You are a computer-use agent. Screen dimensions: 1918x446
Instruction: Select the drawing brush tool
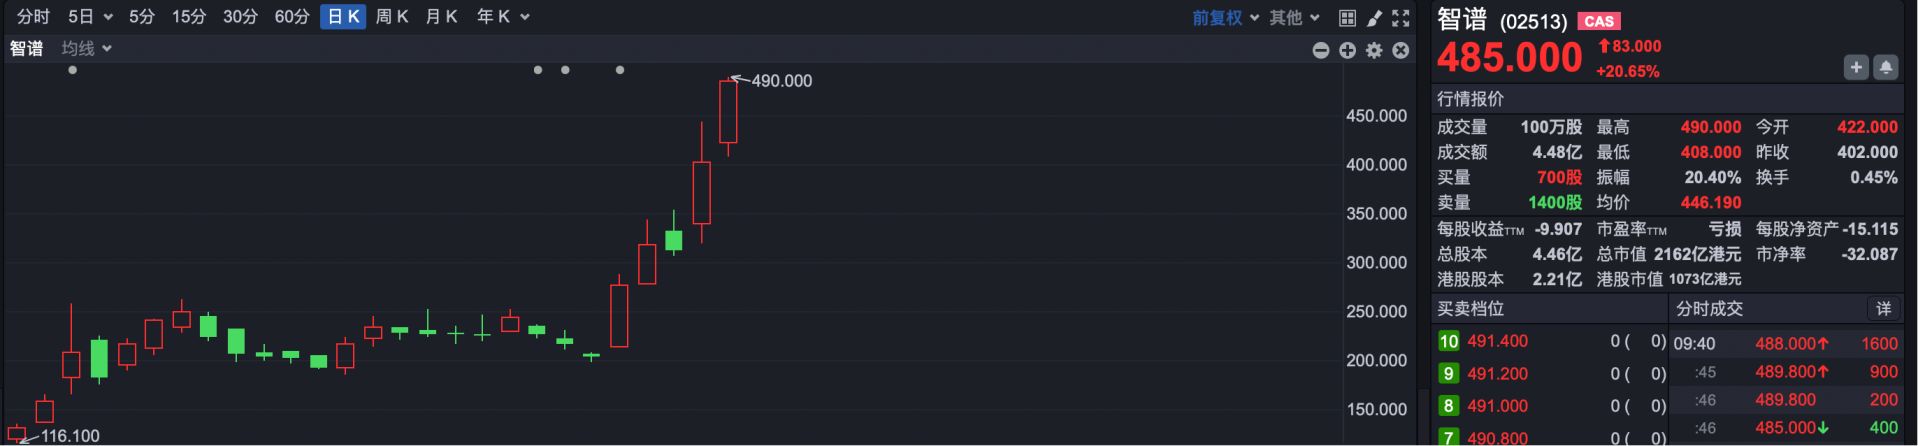(x=1374, y=18)
